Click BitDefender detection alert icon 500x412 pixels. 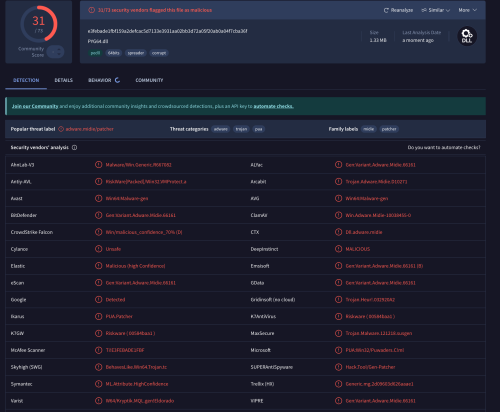(98, 215)
